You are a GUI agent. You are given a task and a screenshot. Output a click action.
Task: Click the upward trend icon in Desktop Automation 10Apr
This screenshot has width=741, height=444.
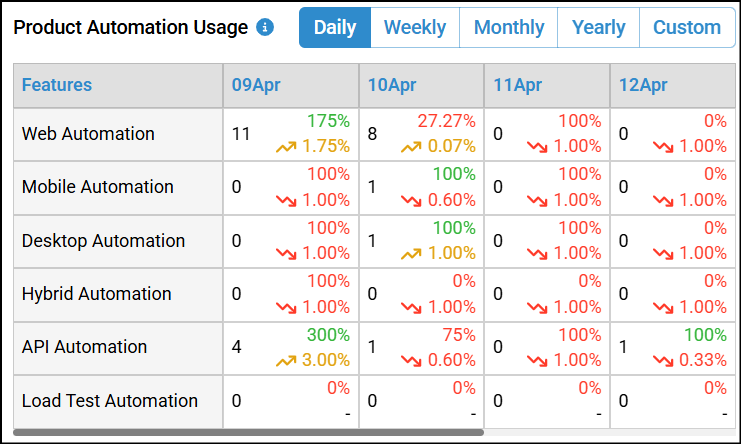pyautogui.click(x=413, y=254)
